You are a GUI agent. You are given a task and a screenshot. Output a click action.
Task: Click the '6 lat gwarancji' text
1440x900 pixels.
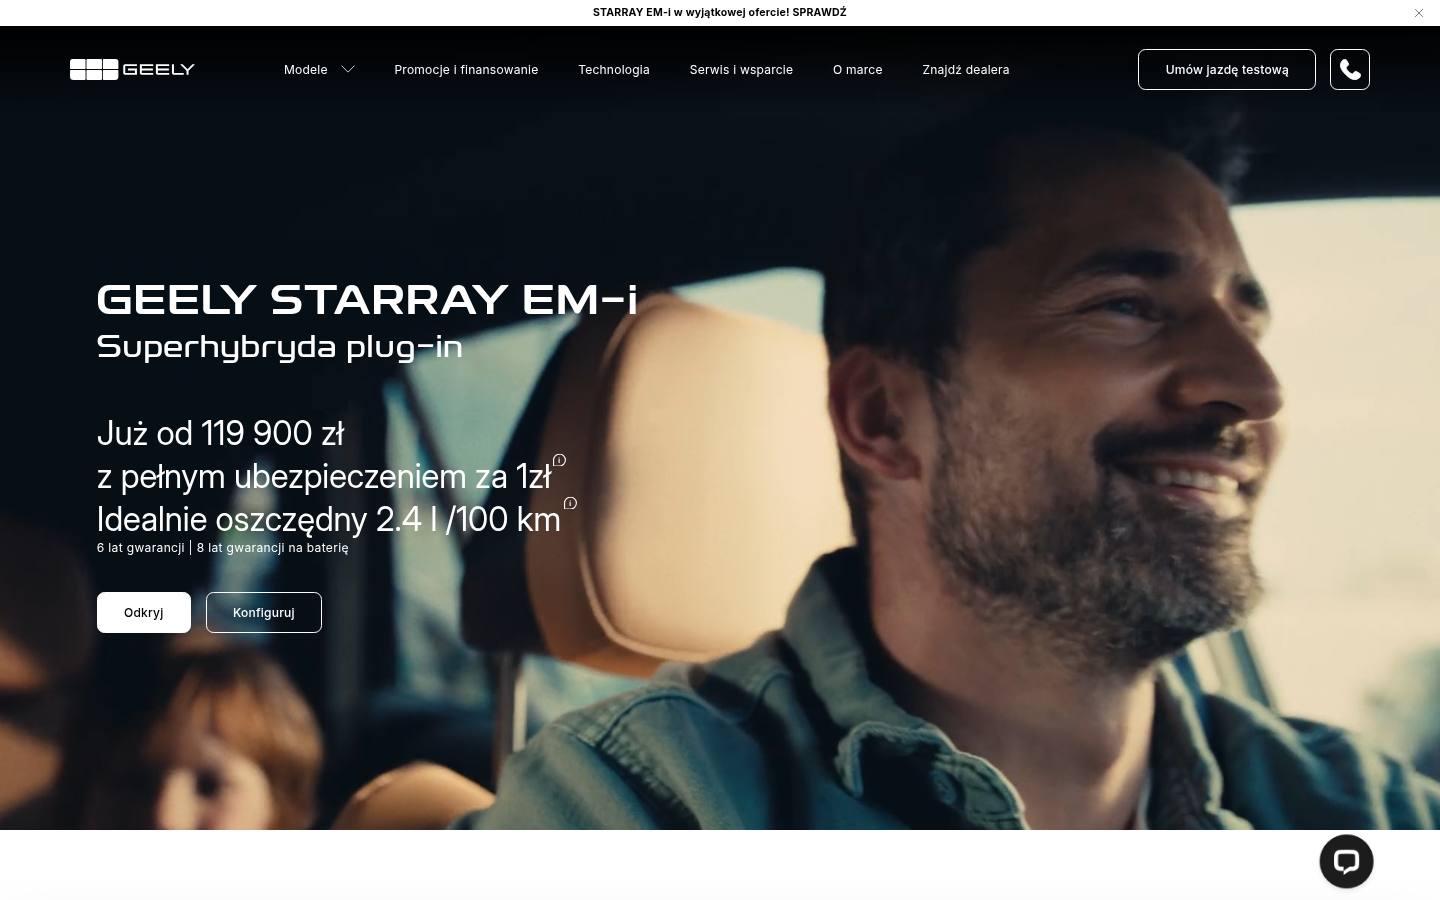tap(141, 547)
